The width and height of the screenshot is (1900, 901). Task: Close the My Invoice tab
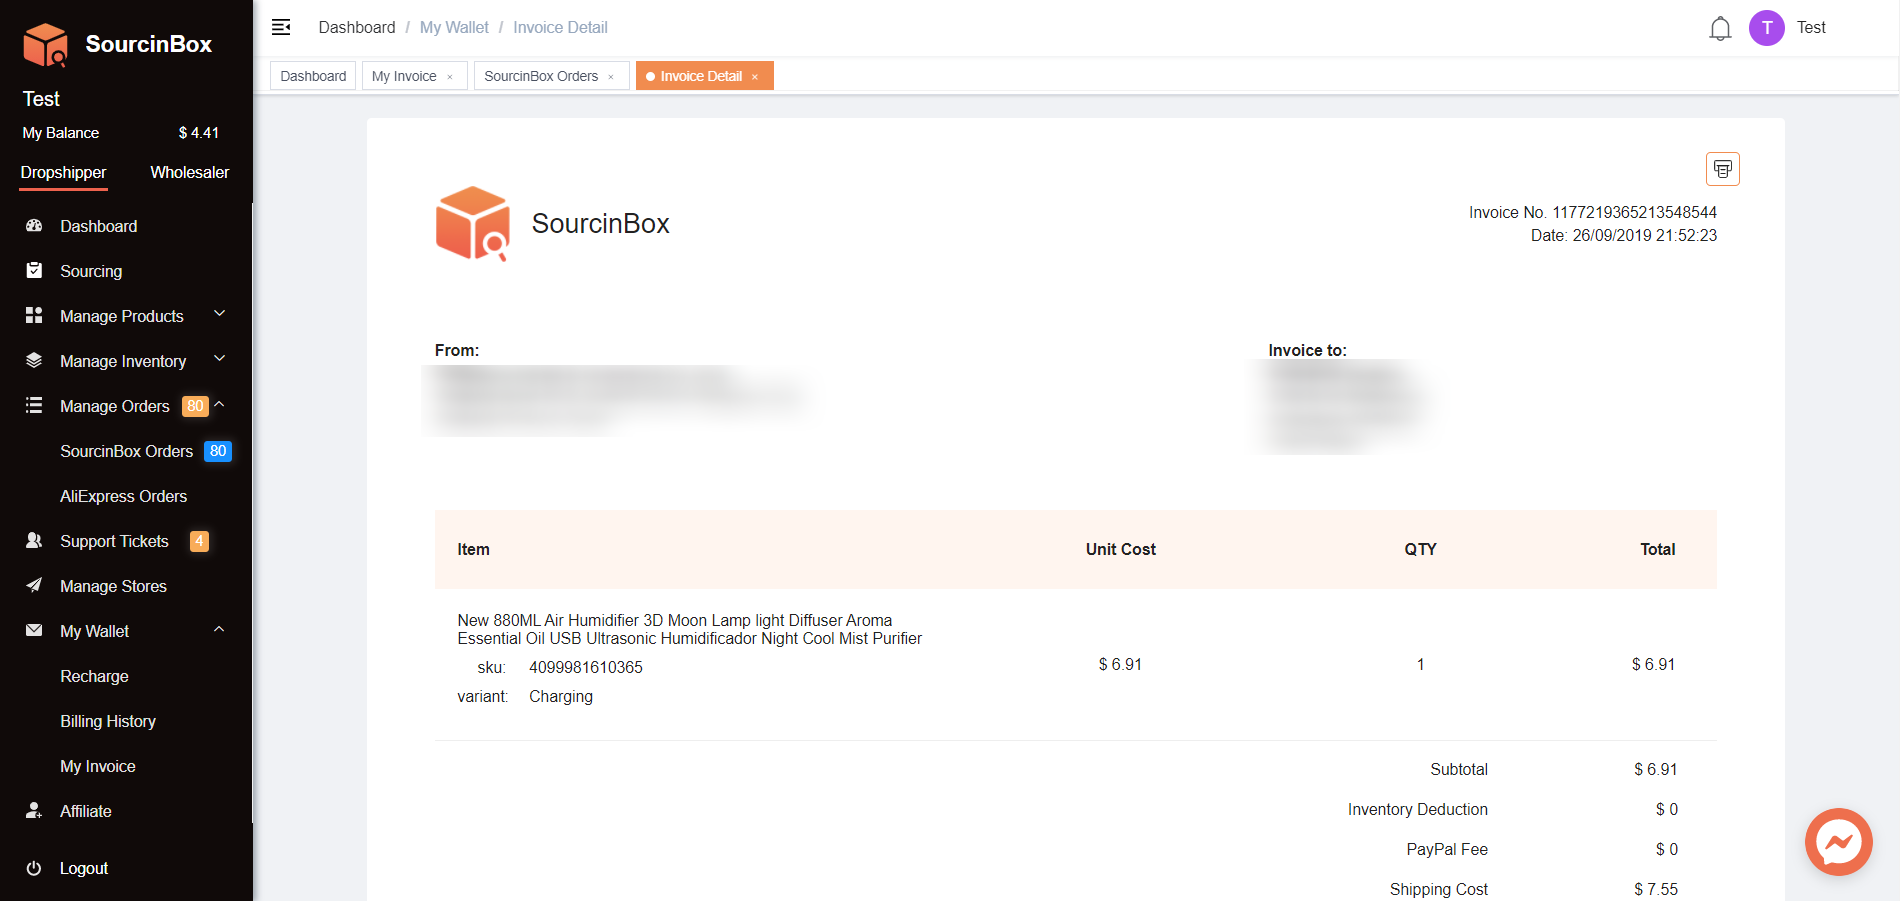click(450, 77)
